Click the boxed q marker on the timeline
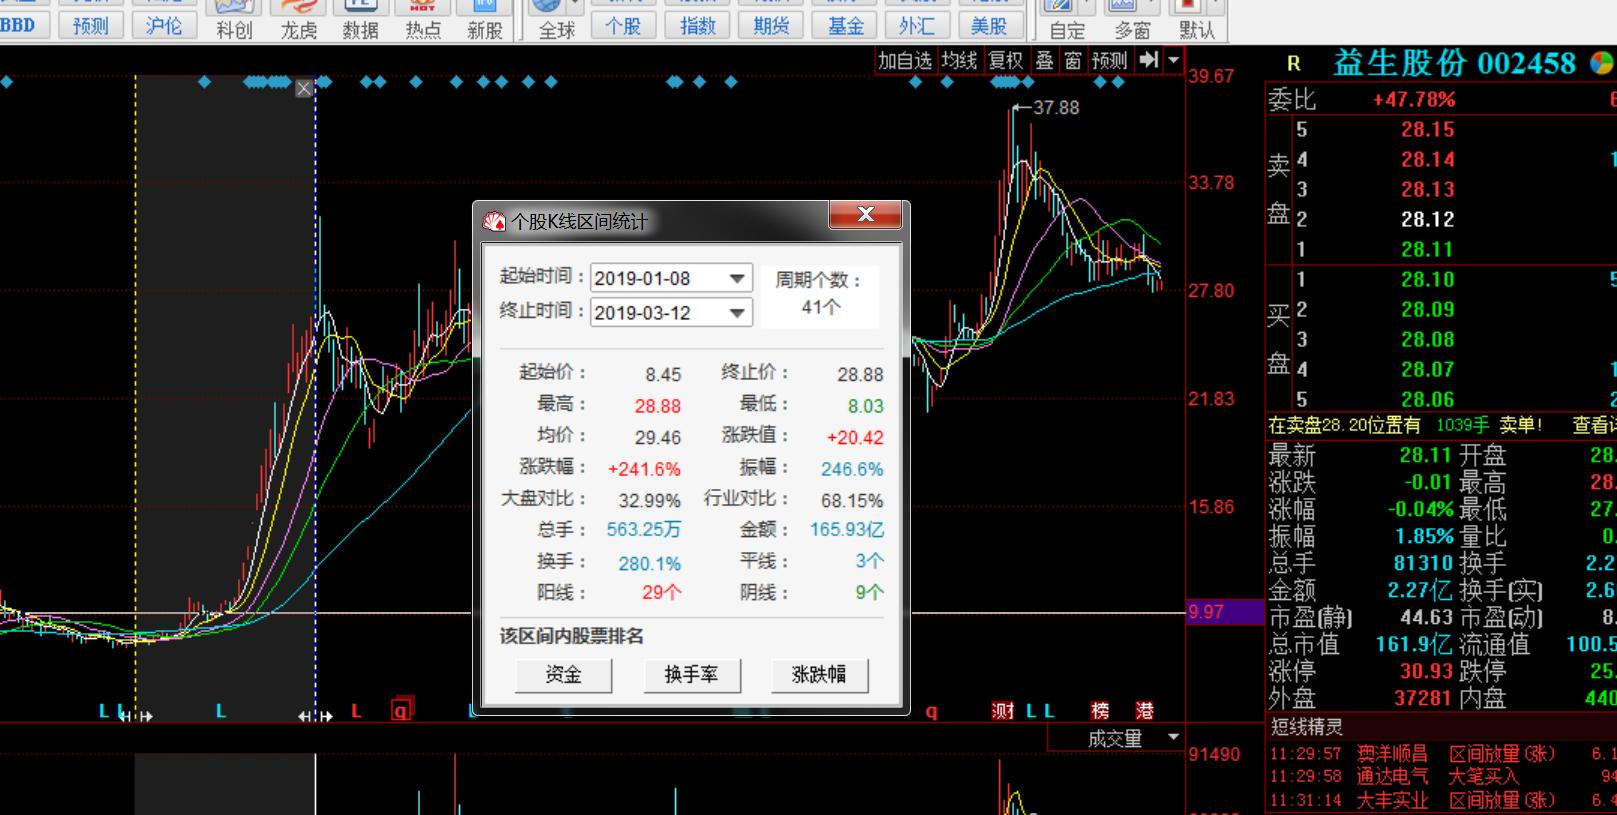This screenshot has height=815, width=1617. click(x=402, y=710)
